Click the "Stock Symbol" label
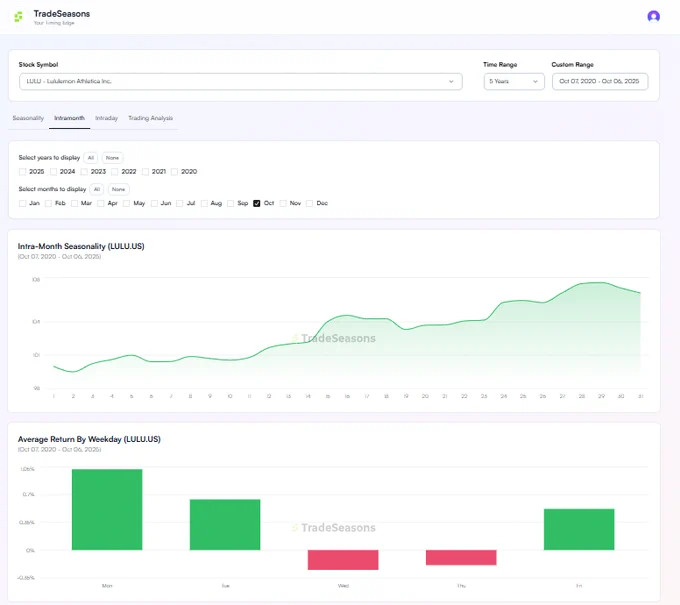Screen dimensions: 680x605 [x=38, y=65]
